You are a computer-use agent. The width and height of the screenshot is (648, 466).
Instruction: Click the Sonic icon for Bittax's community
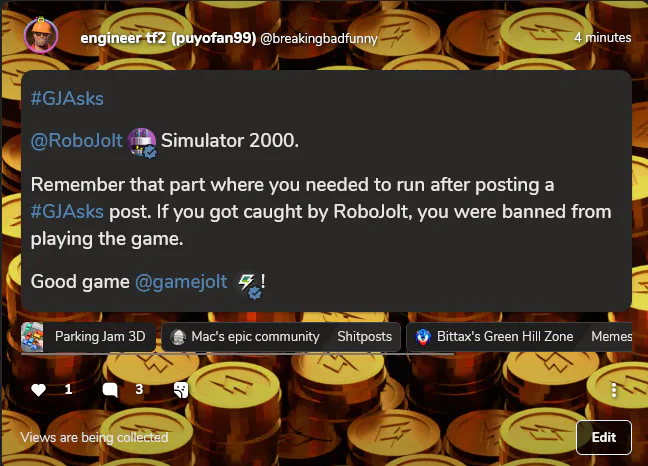click(423, 337)
